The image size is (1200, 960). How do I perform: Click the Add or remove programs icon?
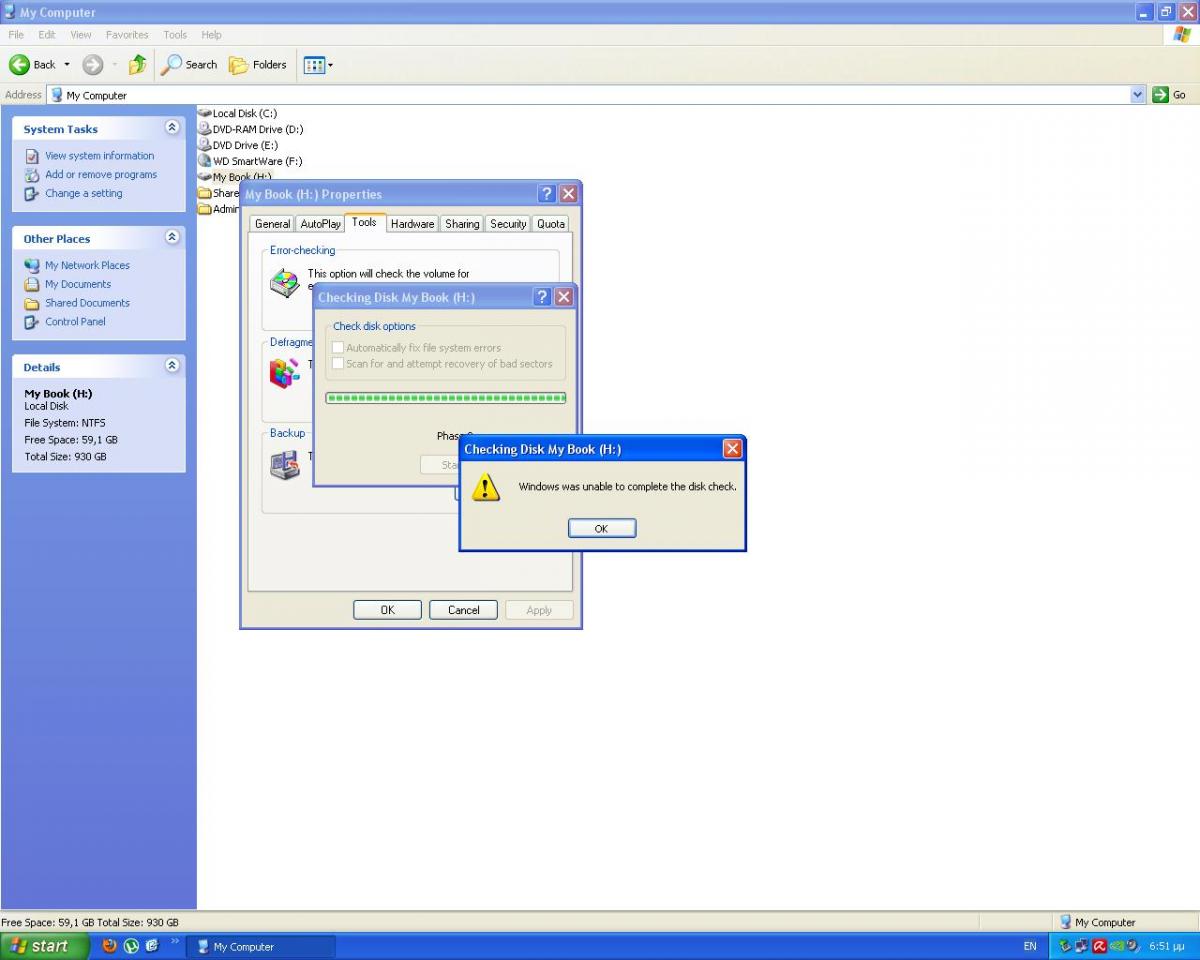point(32,175)
